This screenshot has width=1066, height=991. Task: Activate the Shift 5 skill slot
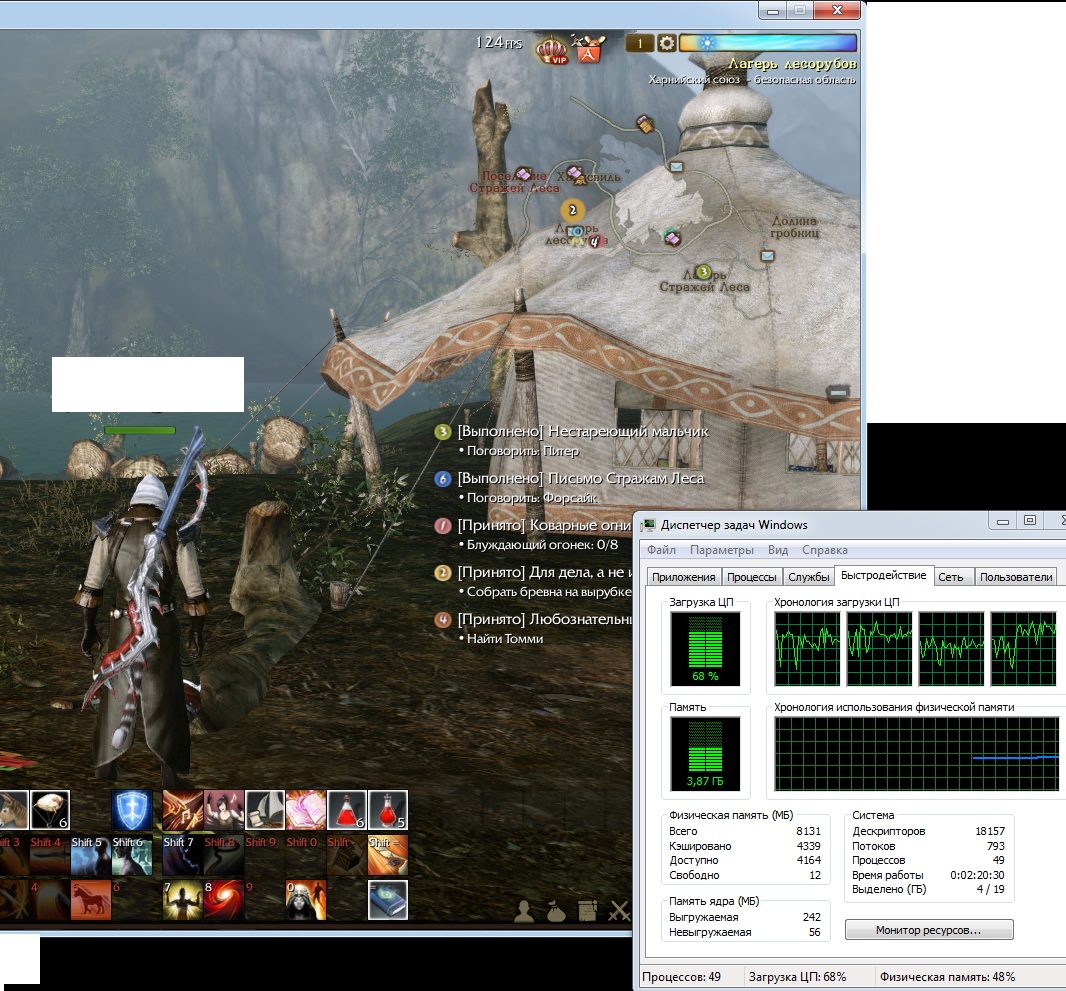pyautogui.click(x=90, y=855)
